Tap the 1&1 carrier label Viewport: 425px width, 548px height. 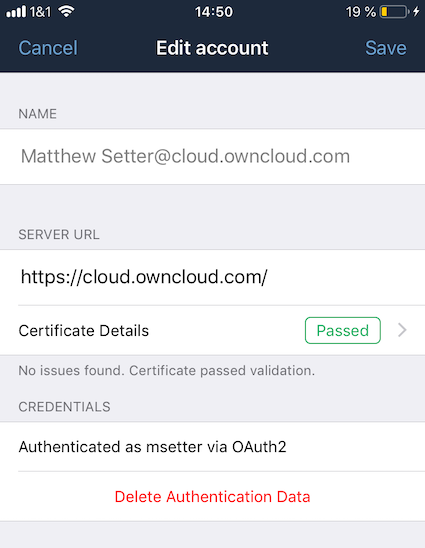40,12
